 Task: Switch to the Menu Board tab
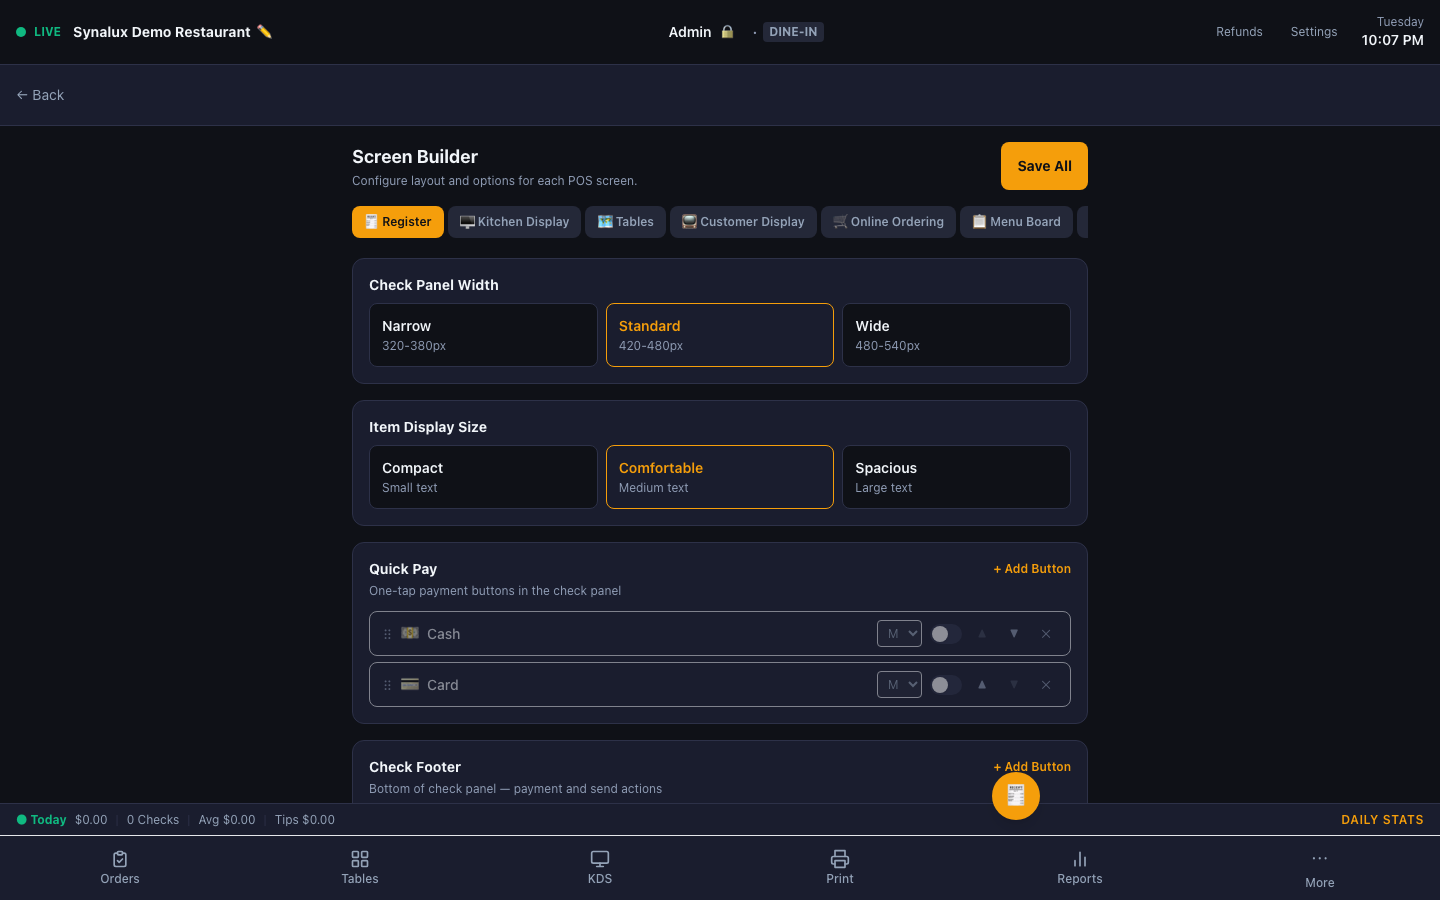click(x=1017, y=222)
